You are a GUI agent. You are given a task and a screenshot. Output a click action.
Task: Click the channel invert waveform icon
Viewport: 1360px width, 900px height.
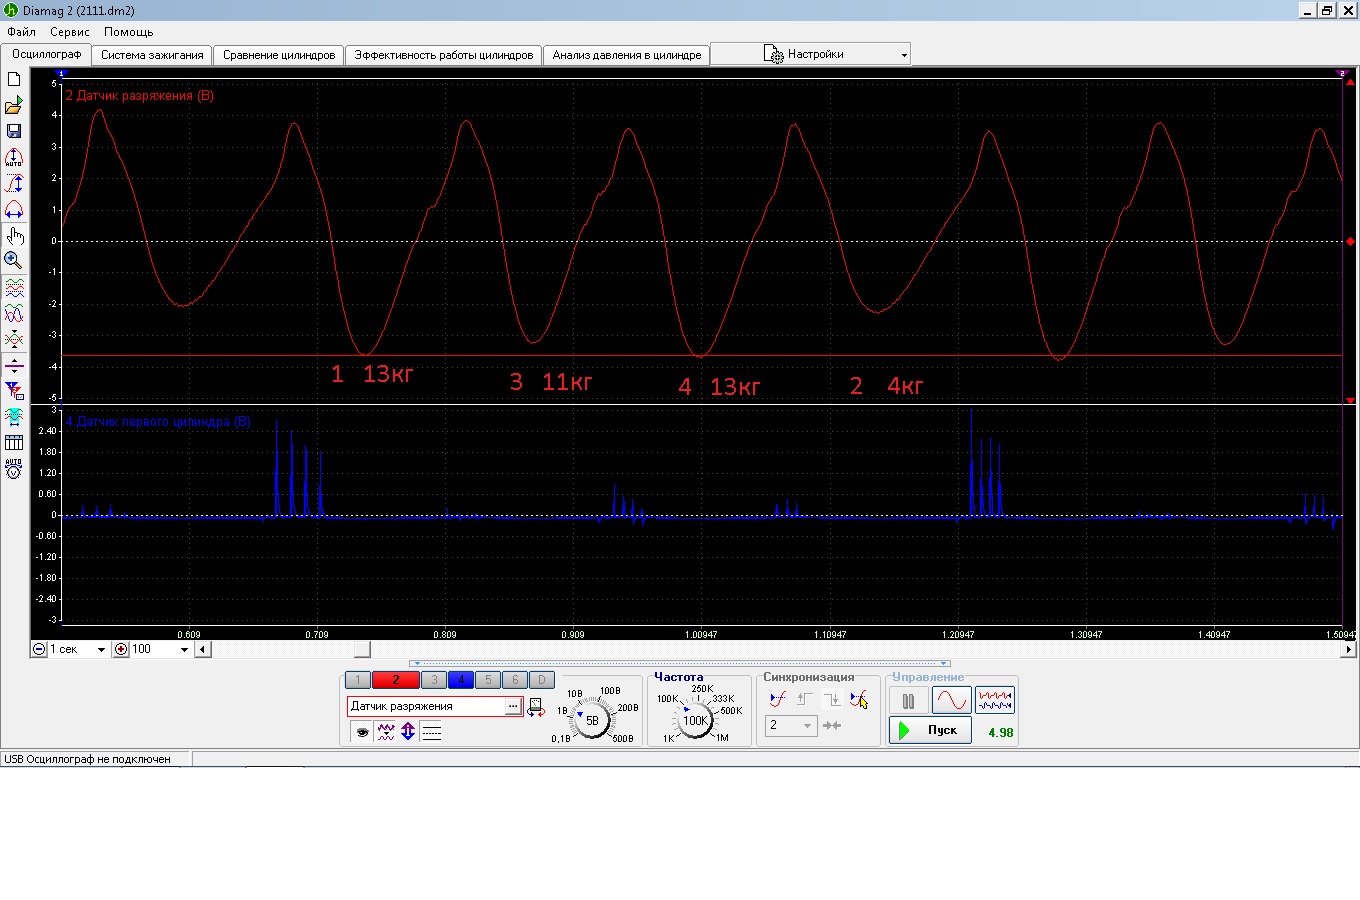point(386,732)
